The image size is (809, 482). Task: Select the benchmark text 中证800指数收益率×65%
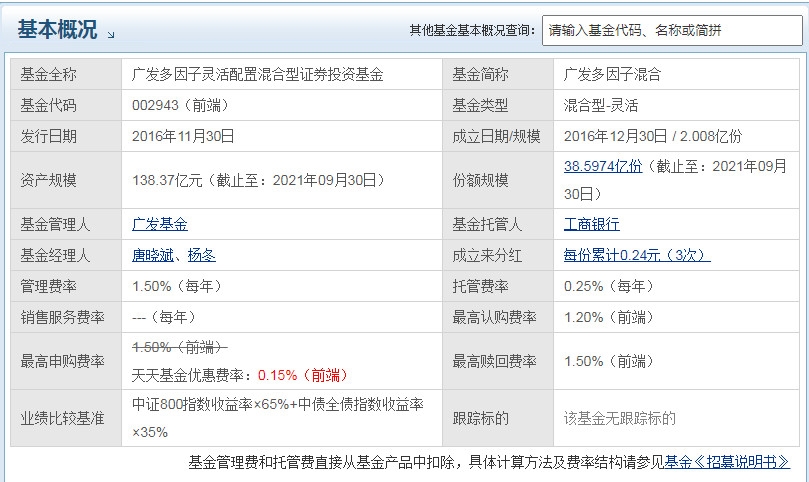(211, 404)
